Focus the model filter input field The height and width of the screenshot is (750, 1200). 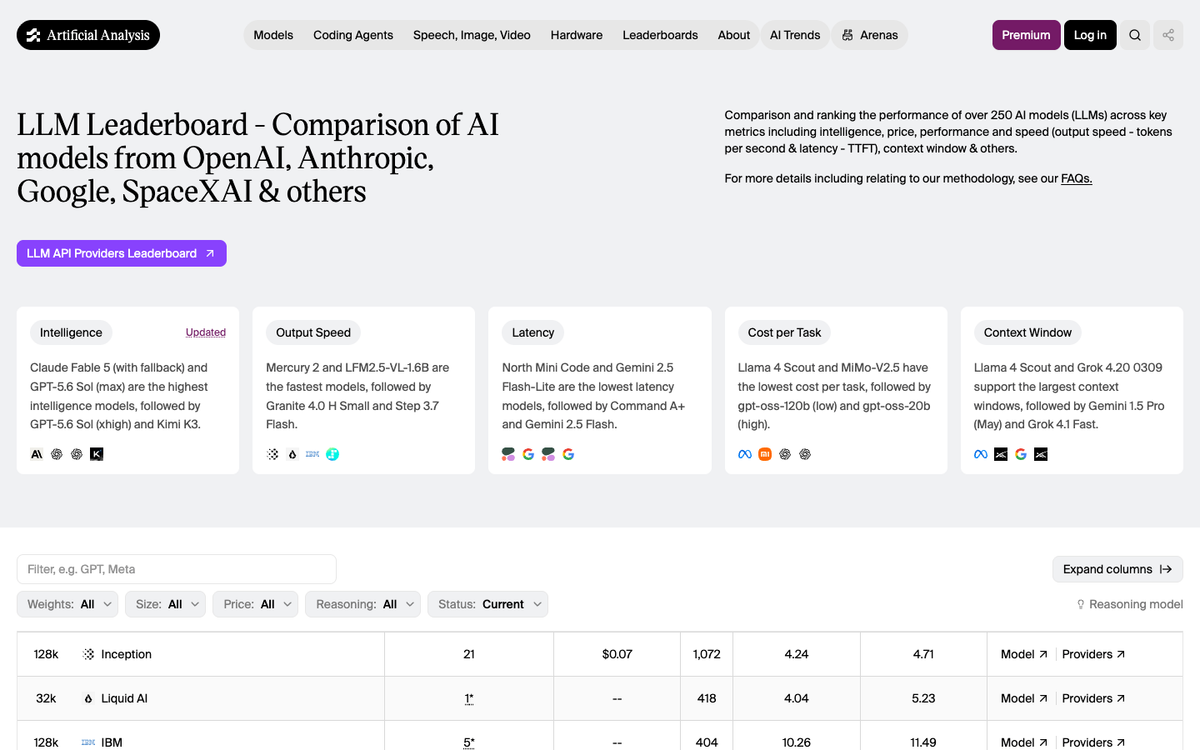point(177,569)
